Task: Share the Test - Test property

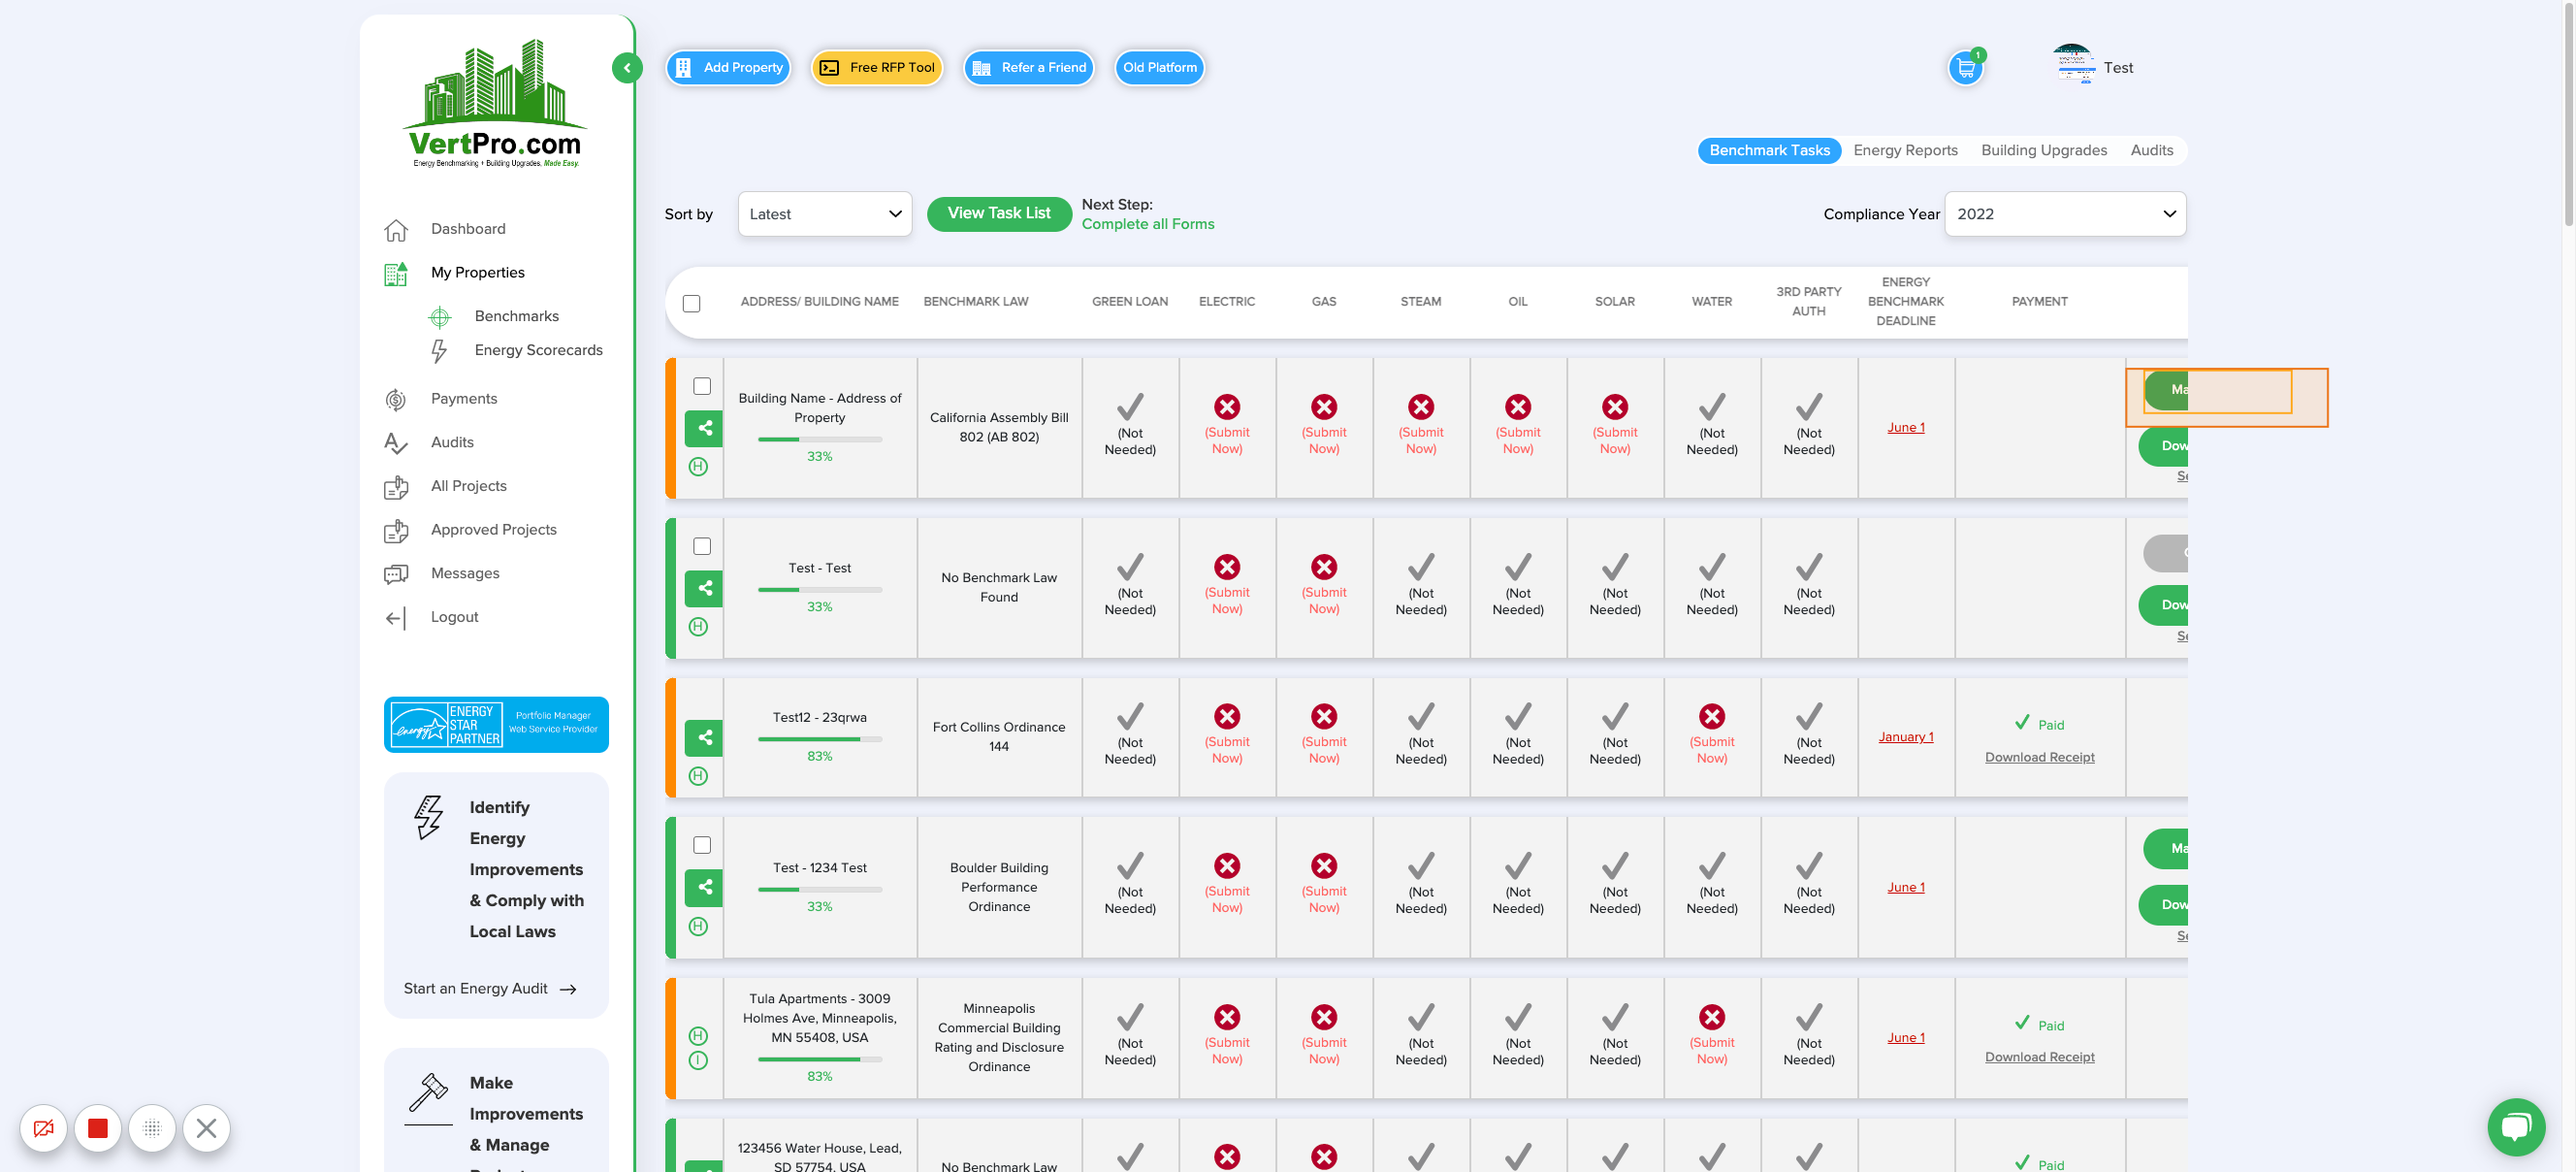Action: (x=704, y=588)
